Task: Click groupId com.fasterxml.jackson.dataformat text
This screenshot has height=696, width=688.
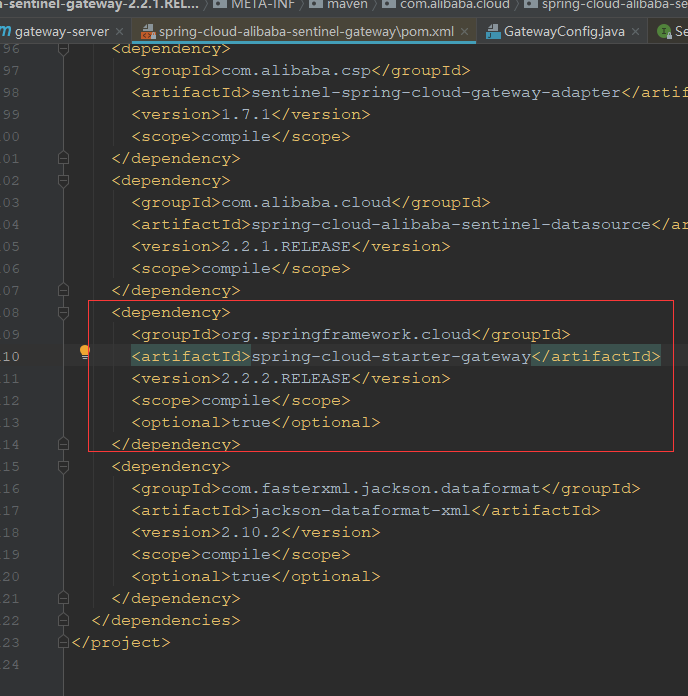Action: [x=381, y=488]
